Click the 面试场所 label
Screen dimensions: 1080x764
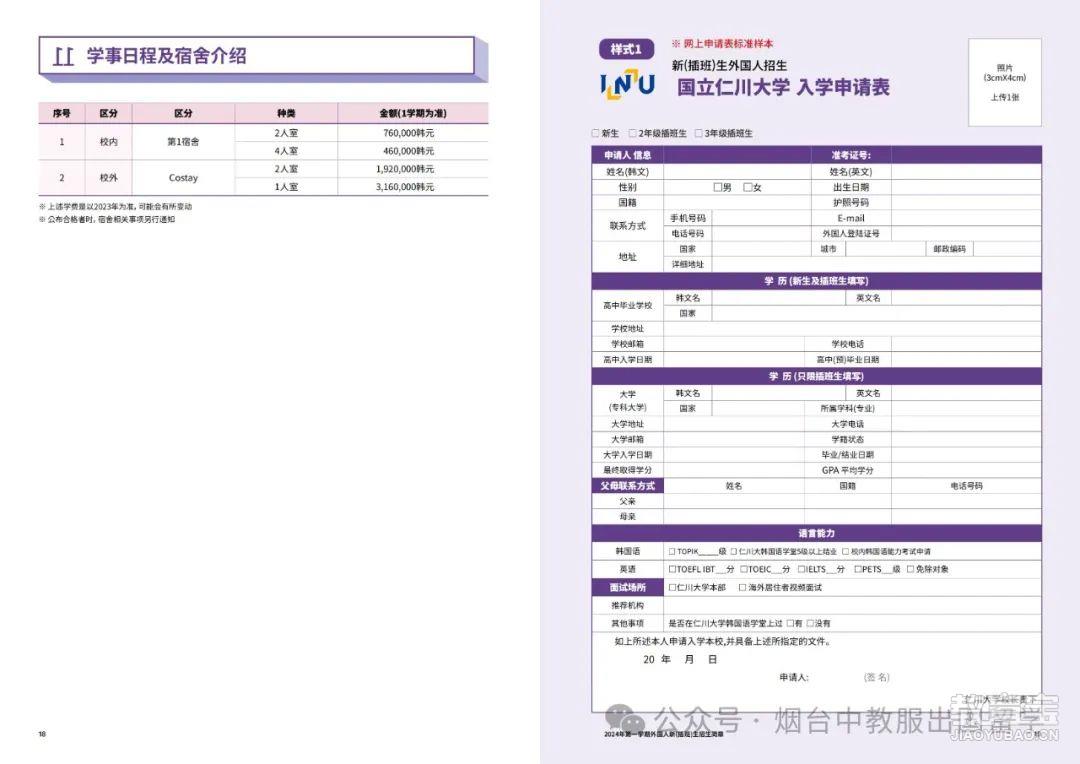(x=627, y=588)
